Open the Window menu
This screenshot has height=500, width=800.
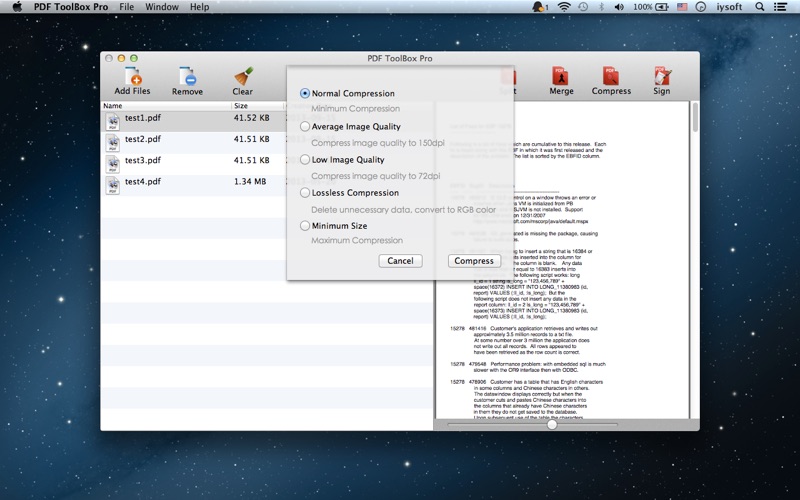162,7
